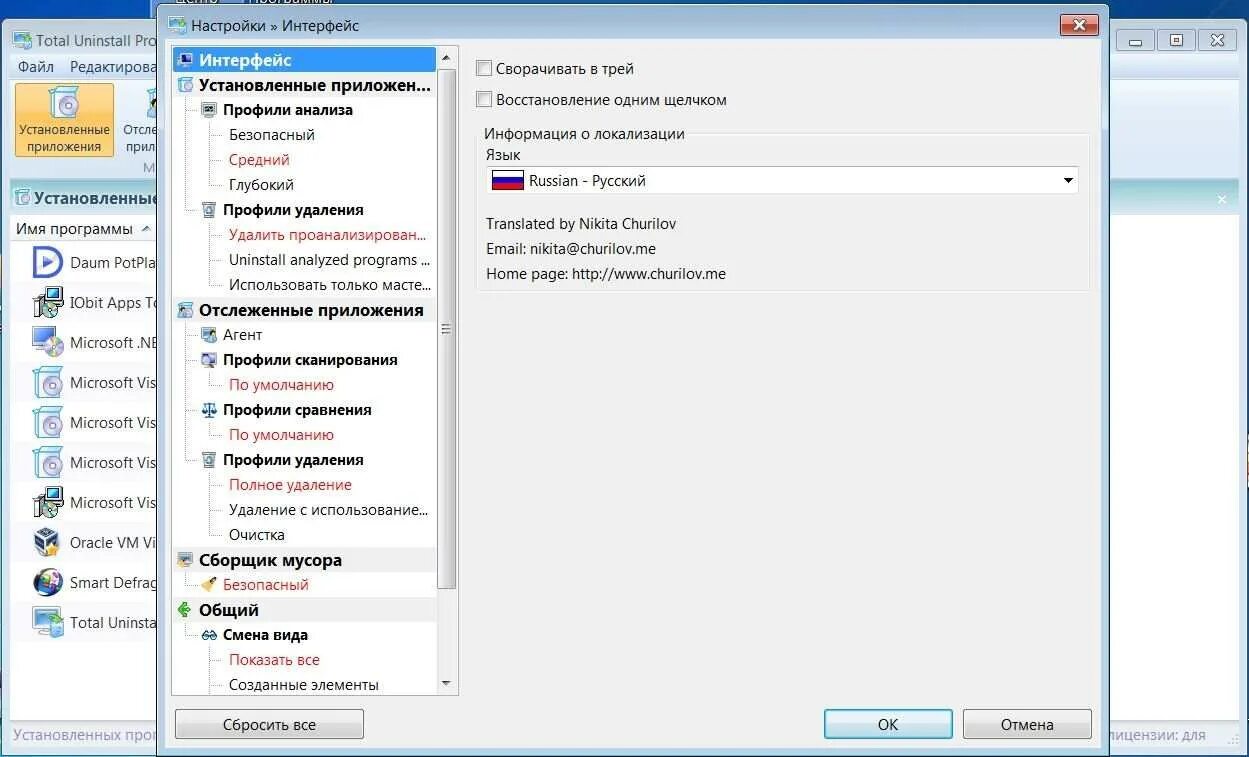This screenshot has width=1249, height=757.
Task: Click the broom icon next to Безопасный
Action: [x=209, y=585]
